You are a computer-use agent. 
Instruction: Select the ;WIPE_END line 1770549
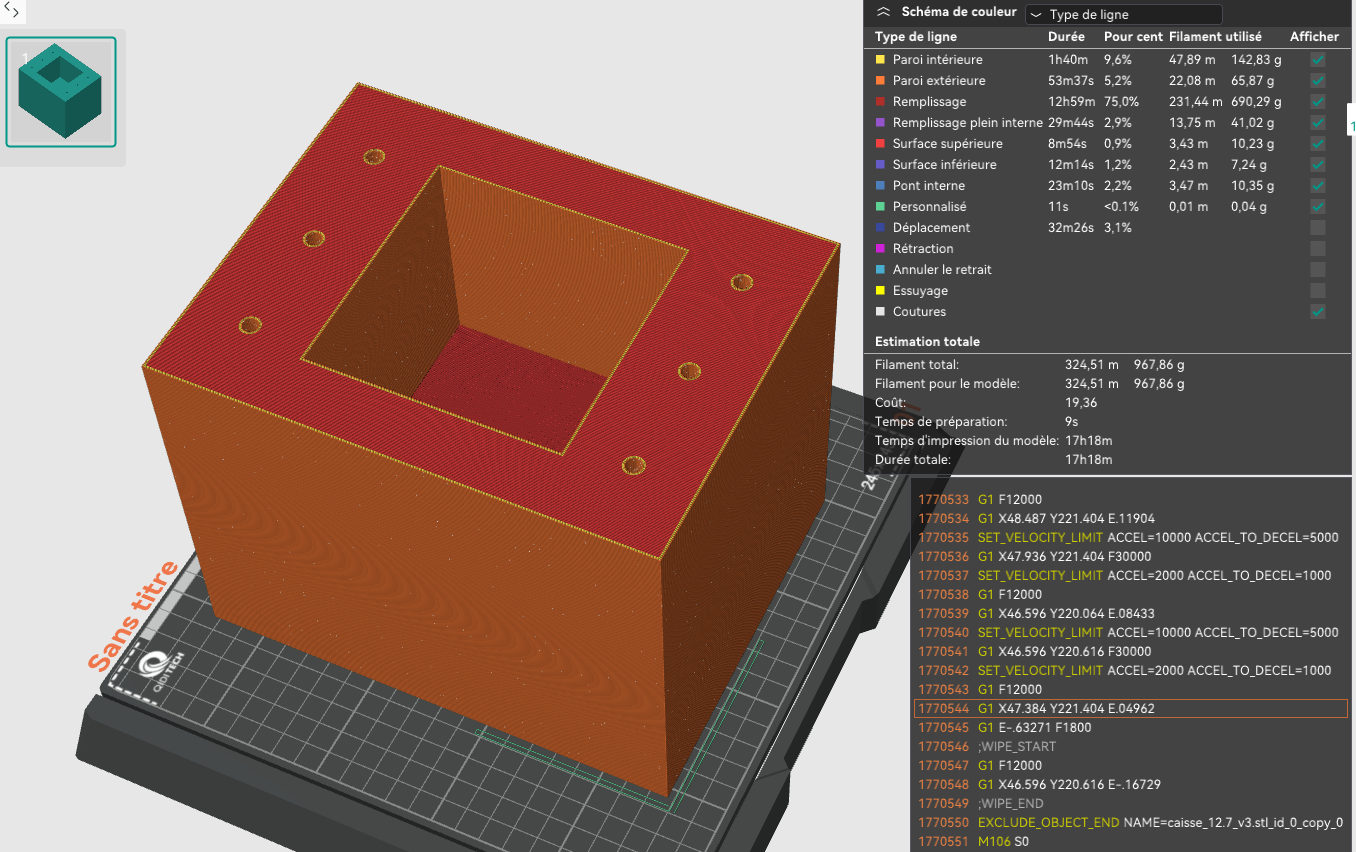(x=1131, y=804)
